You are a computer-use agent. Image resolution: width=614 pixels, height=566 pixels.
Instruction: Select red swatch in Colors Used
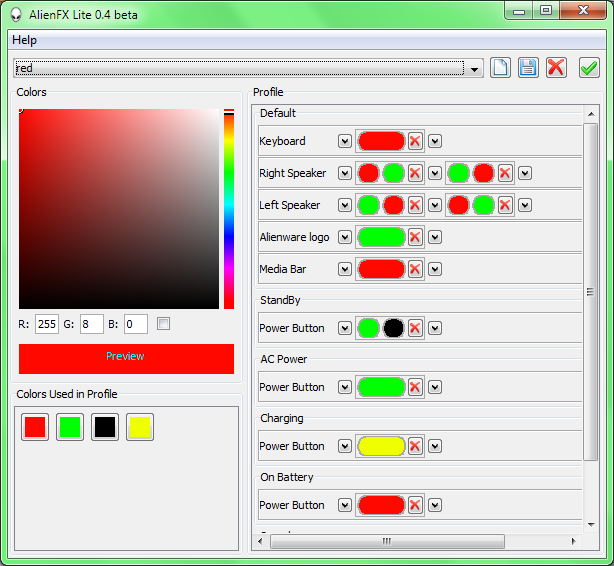[x=35, y=427]
